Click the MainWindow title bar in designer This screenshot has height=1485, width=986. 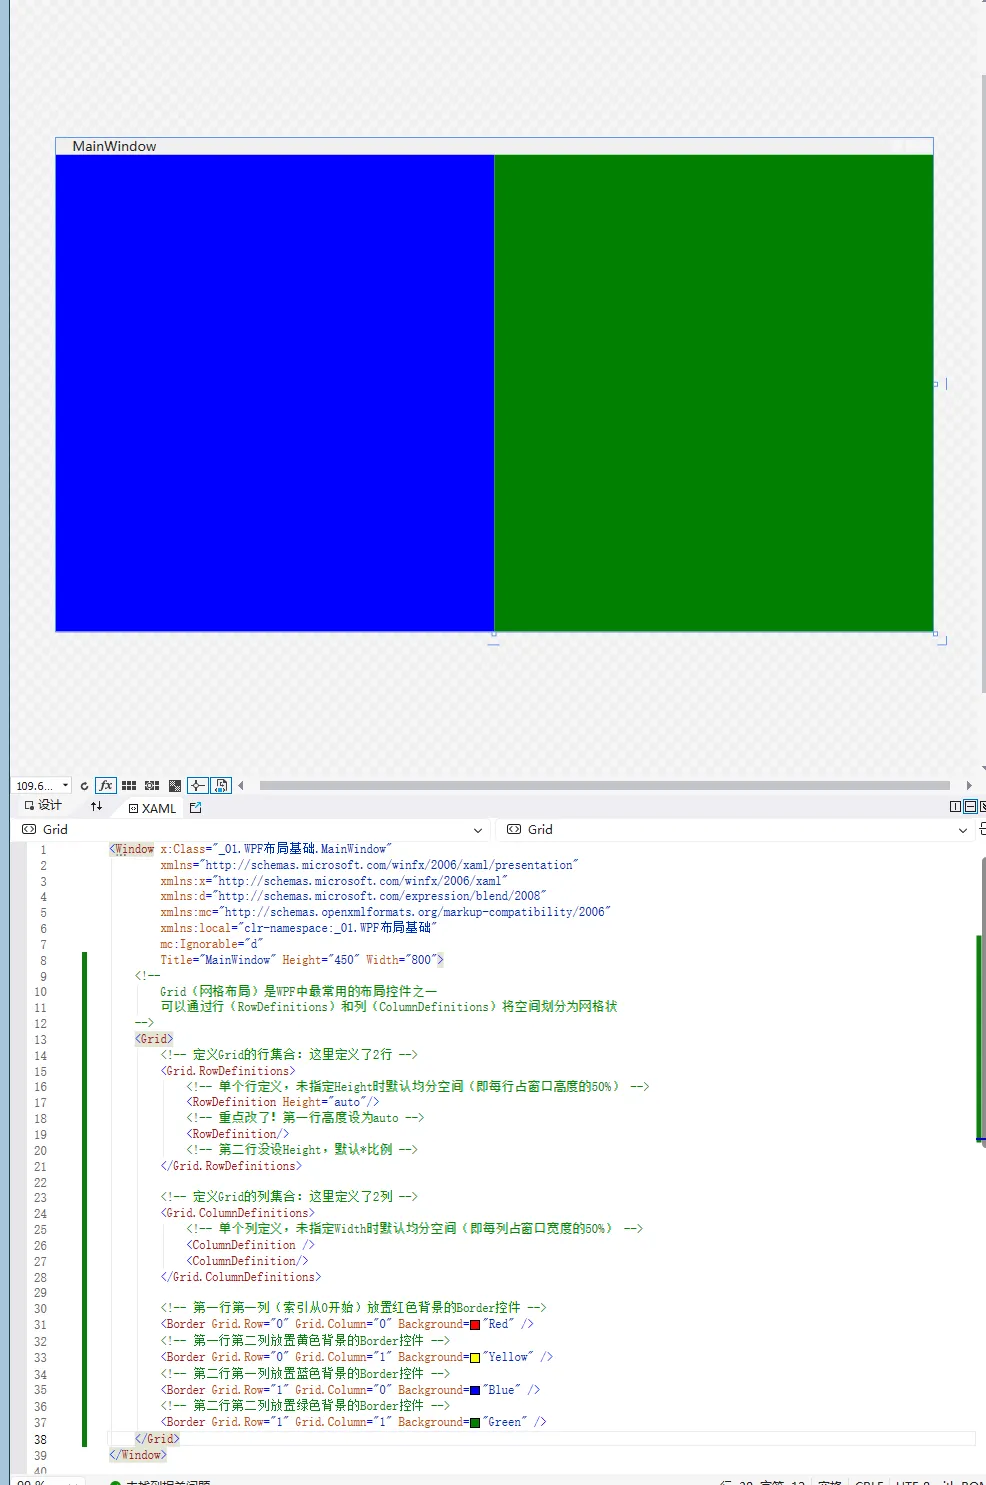click(494, 146)
